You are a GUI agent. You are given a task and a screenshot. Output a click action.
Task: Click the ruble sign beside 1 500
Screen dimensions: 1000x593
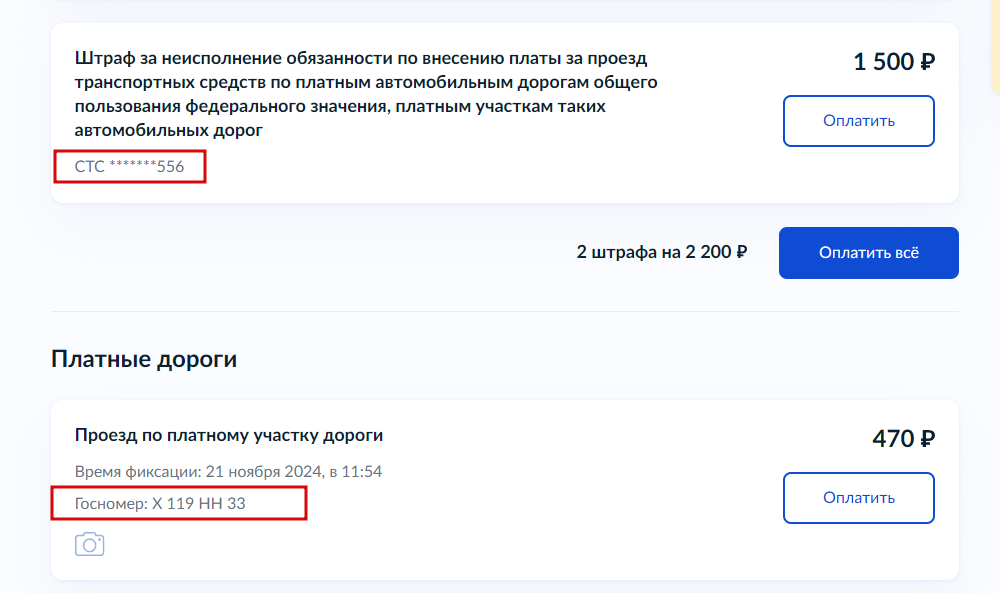click(x=927, y=62)
